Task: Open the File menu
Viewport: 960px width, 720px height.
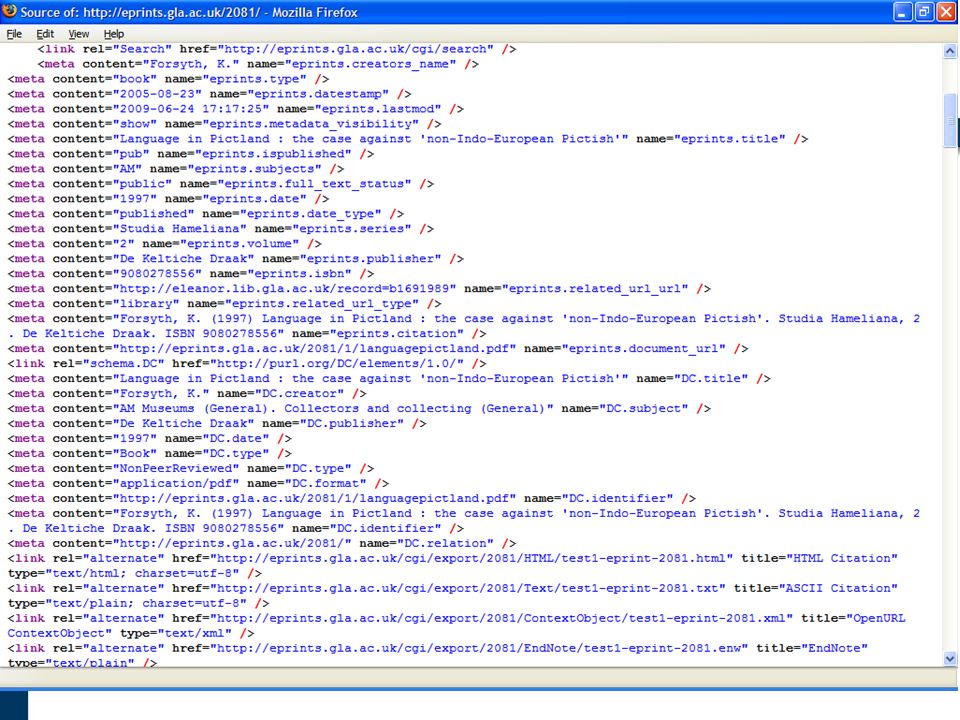Action: (x=14, y=34)
